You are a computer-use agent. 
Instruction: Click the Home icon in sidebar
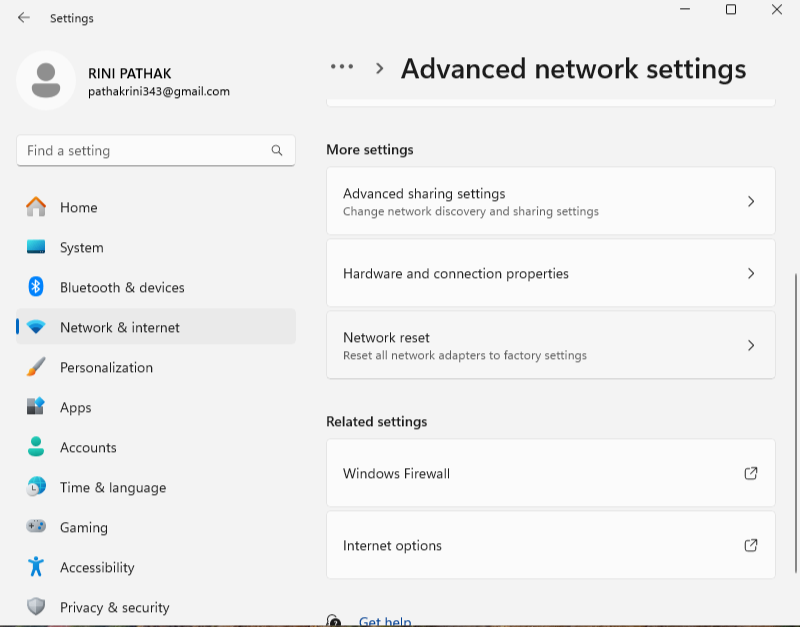(36, 207)
